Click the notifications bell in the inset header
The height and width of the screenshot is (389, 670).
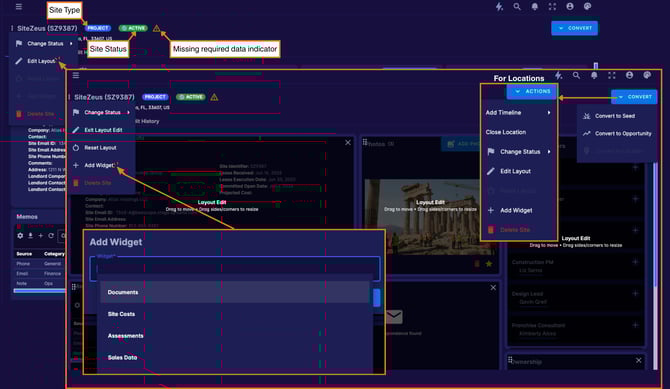(x=594, y=75)
